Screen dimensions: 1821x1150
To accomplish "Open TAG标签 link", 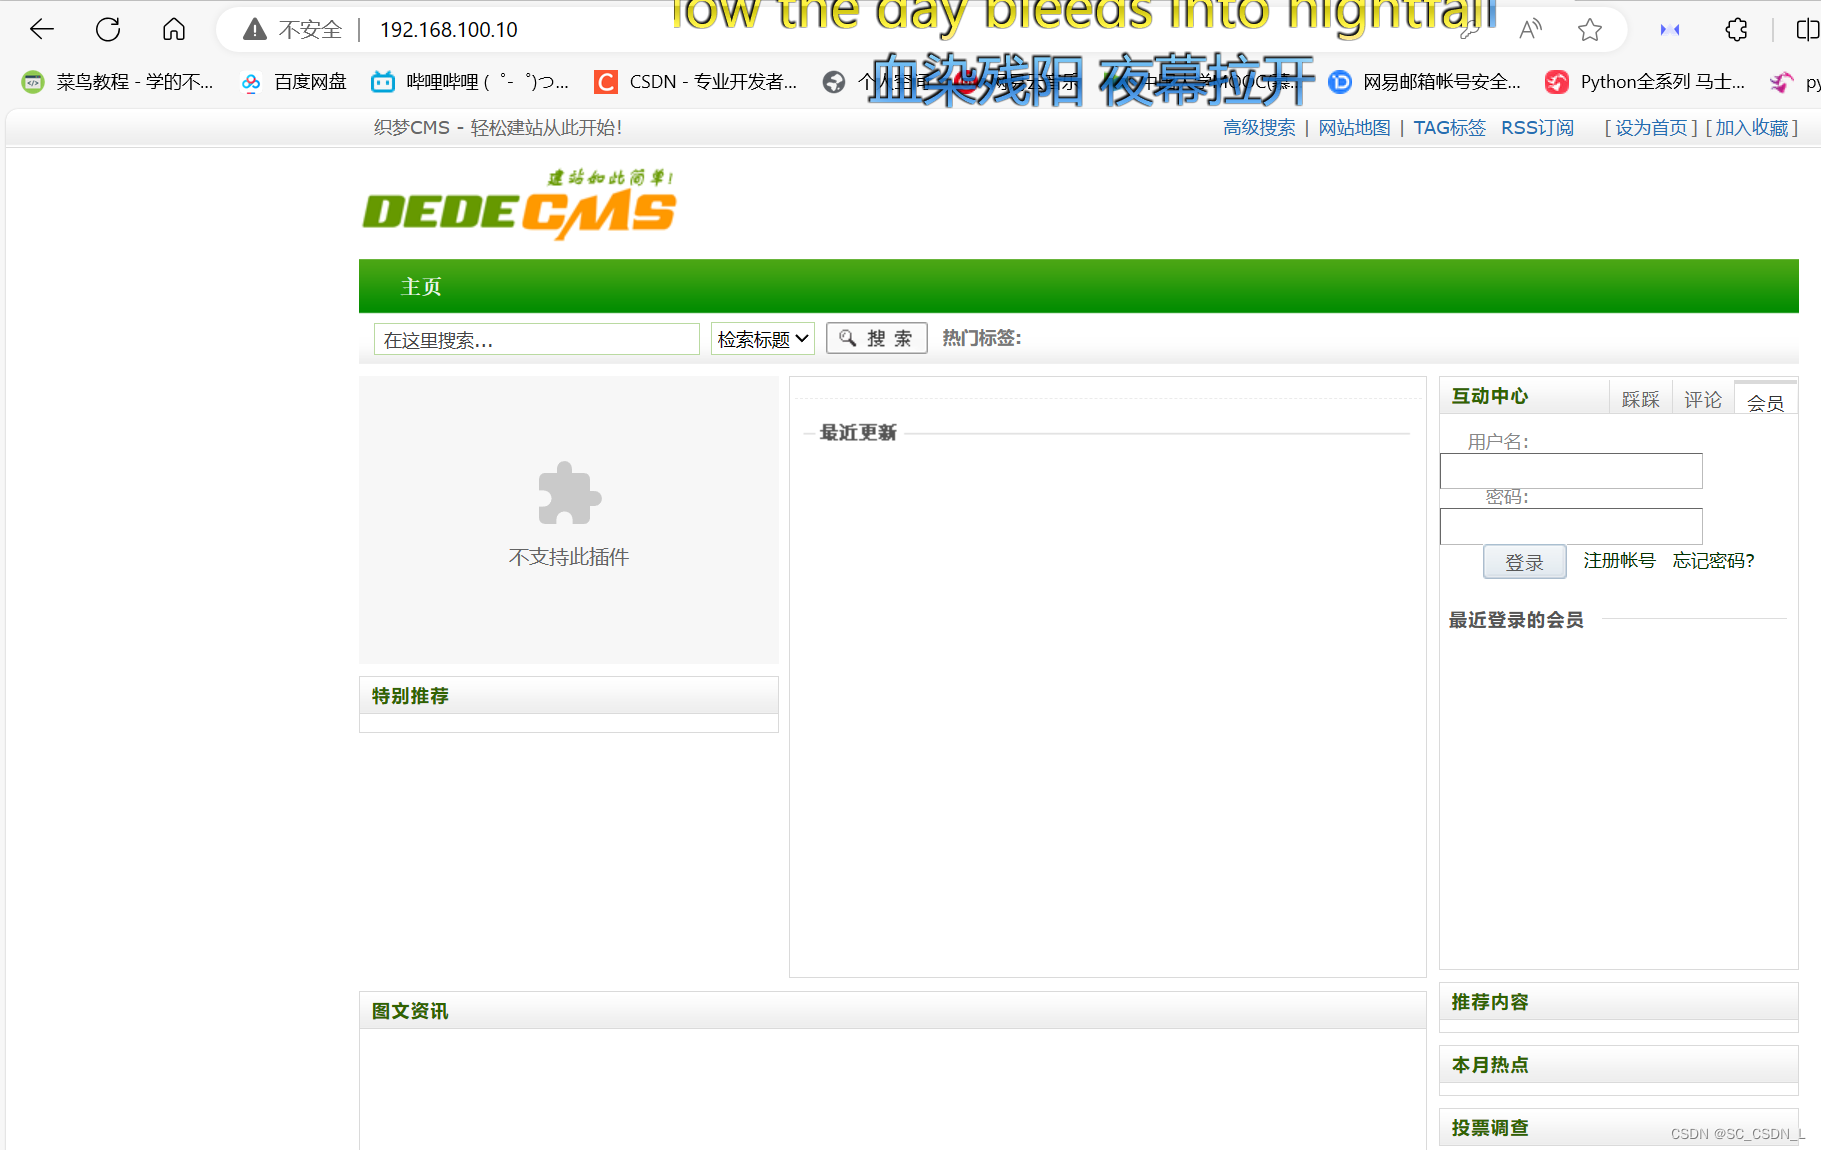I will click(x=1449, y=128).
